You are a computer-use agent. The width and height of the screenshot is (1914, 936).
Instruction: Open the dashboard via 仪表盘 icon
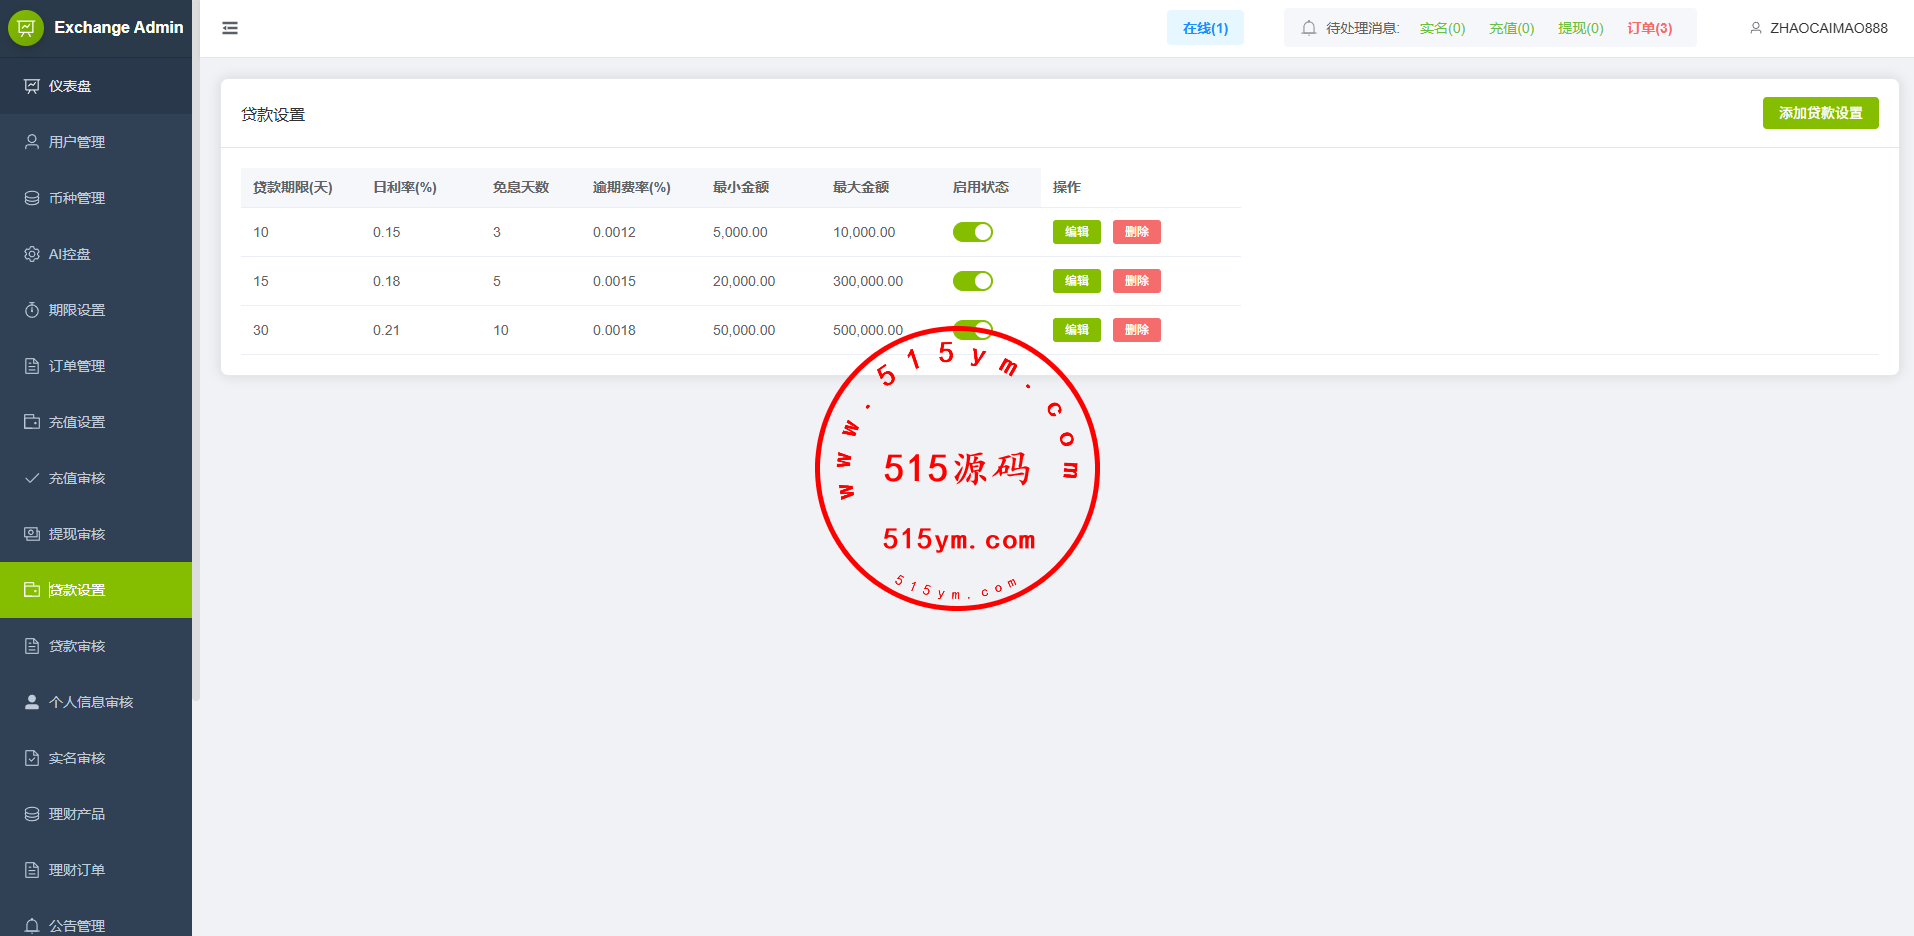[32, 86]
